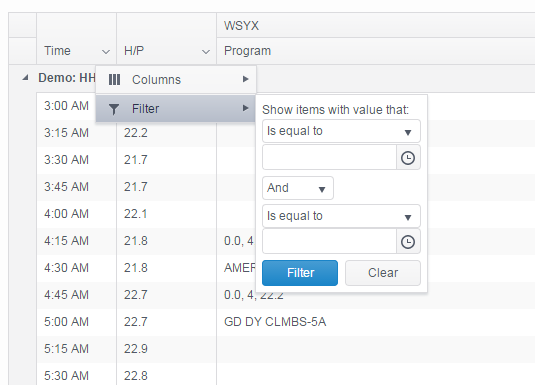Open the second 'Is equal to' operator dropdown
This screenshot has height=385, width=535.
(341, 216)
